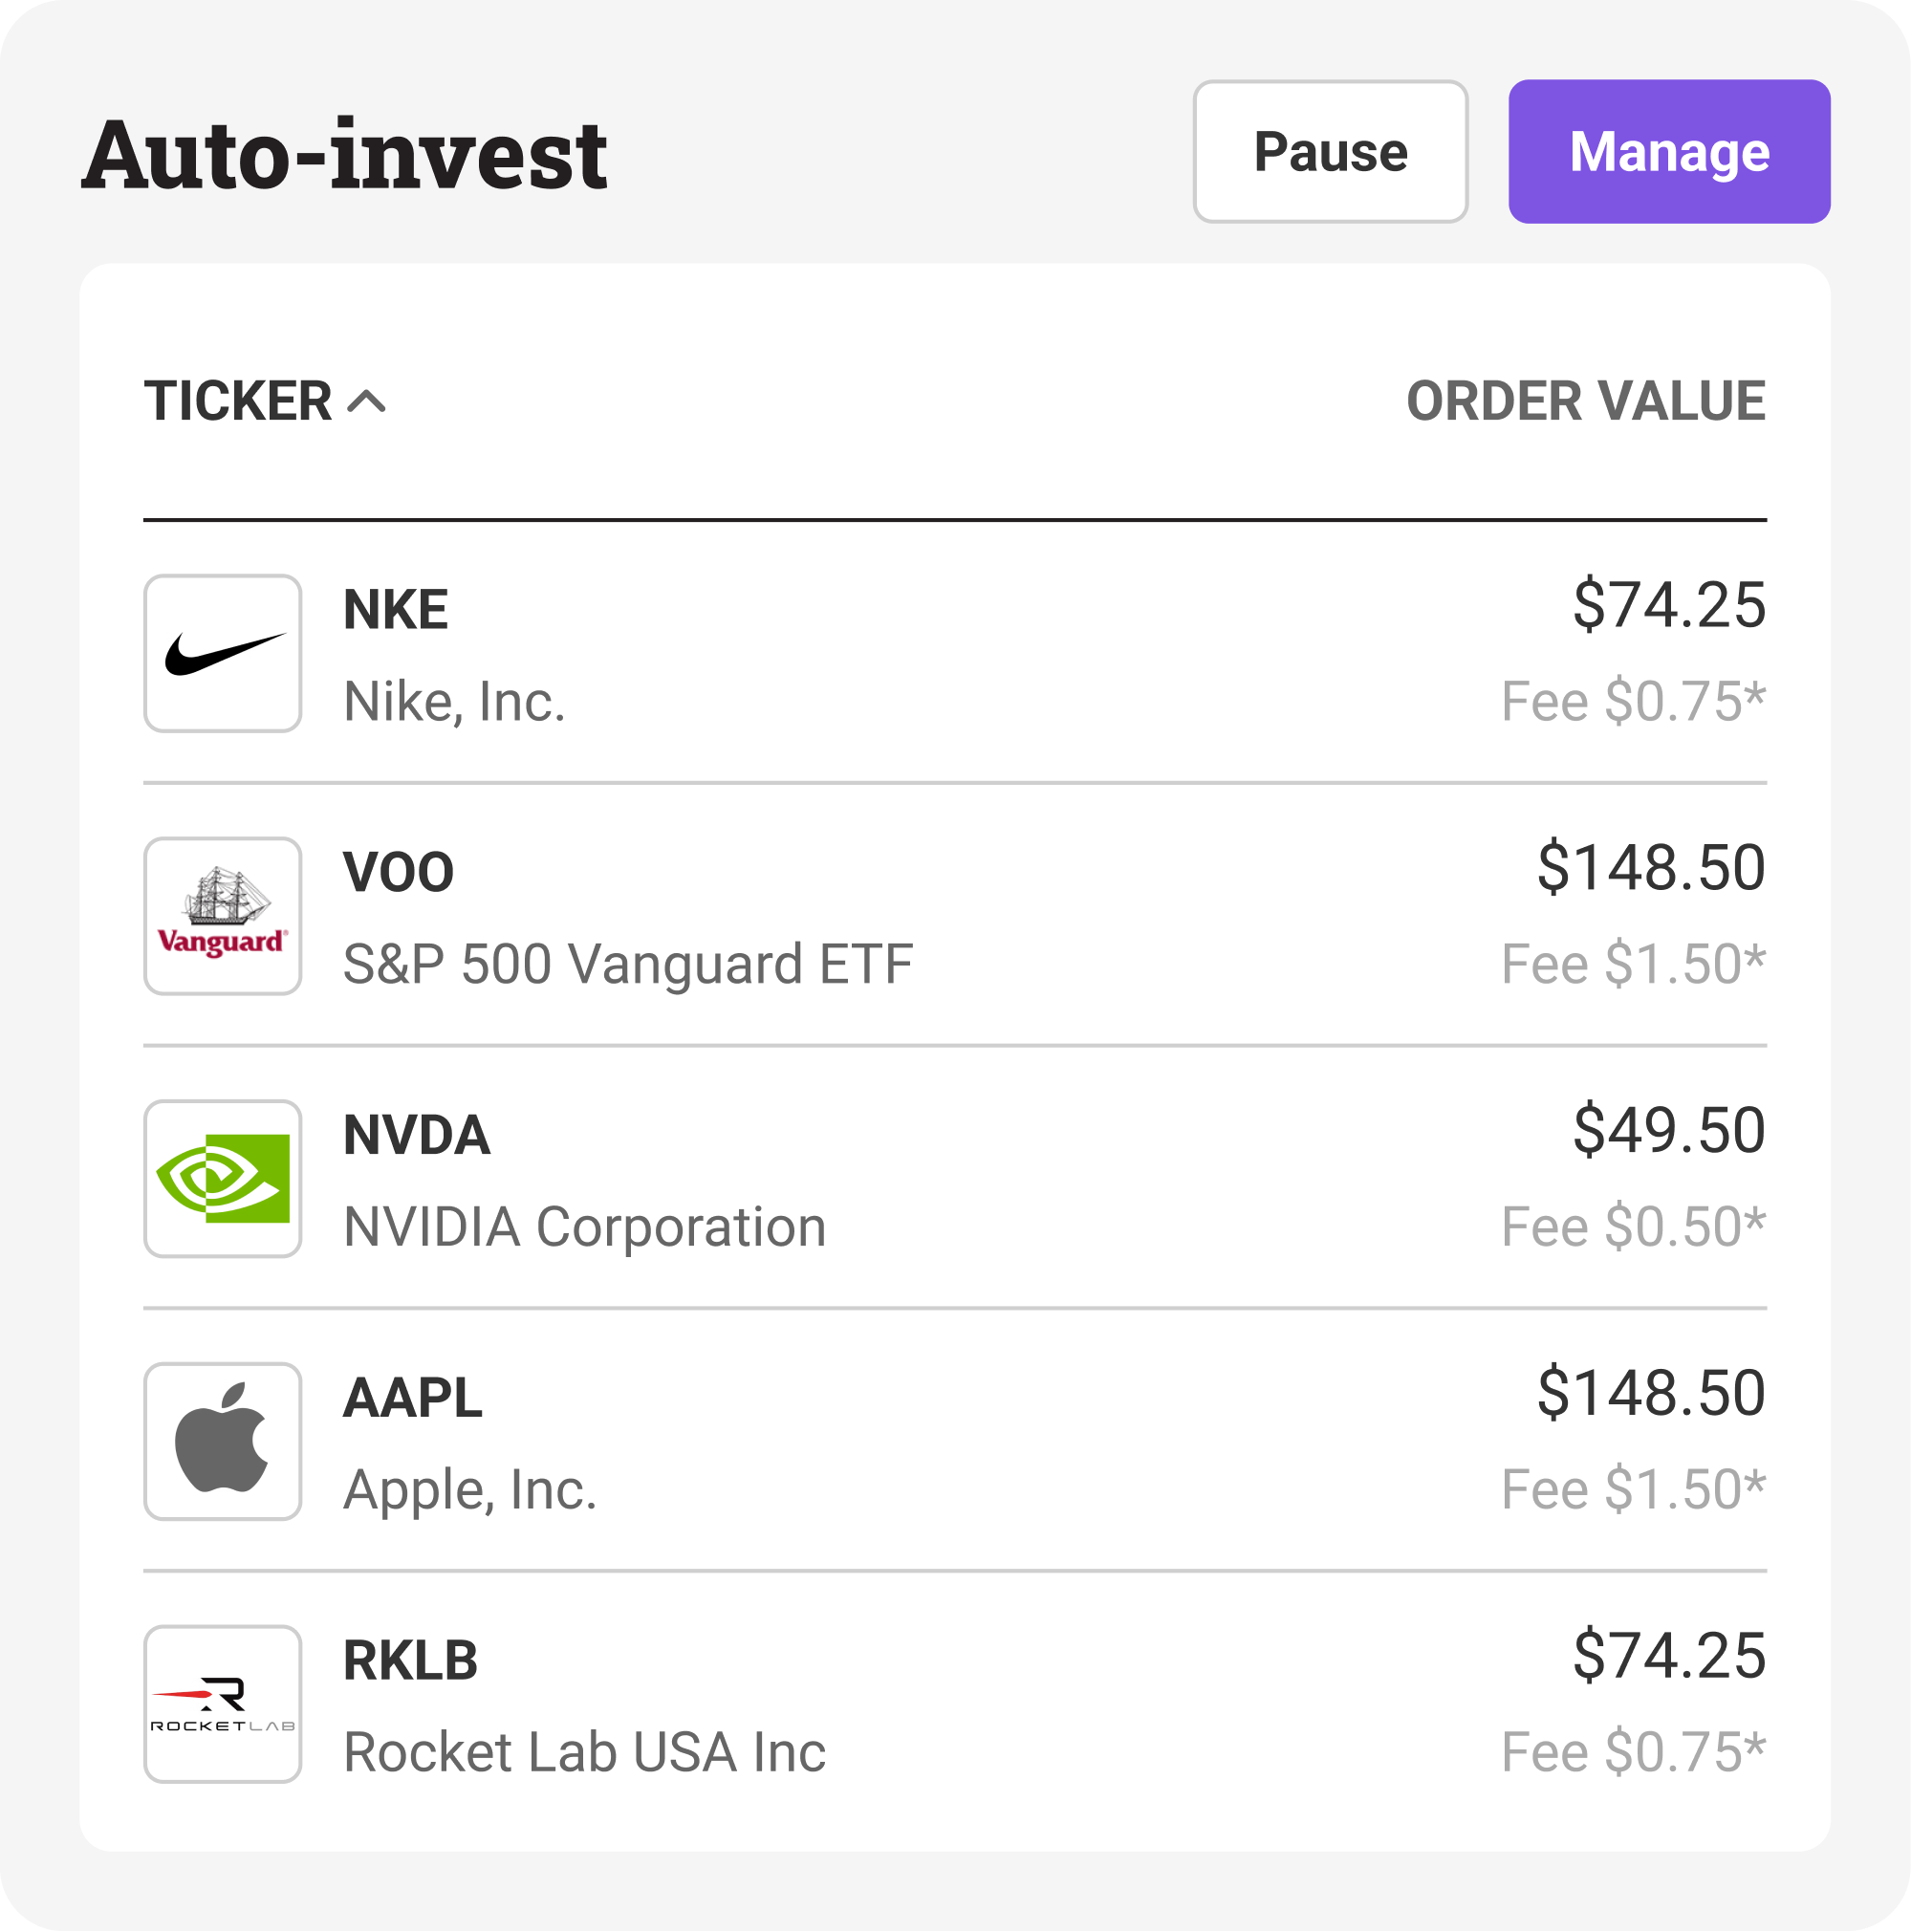Sort by the ORDER VALUE column header
Viewport: 1911px width, 1932px height.
tap(1585, 402)
